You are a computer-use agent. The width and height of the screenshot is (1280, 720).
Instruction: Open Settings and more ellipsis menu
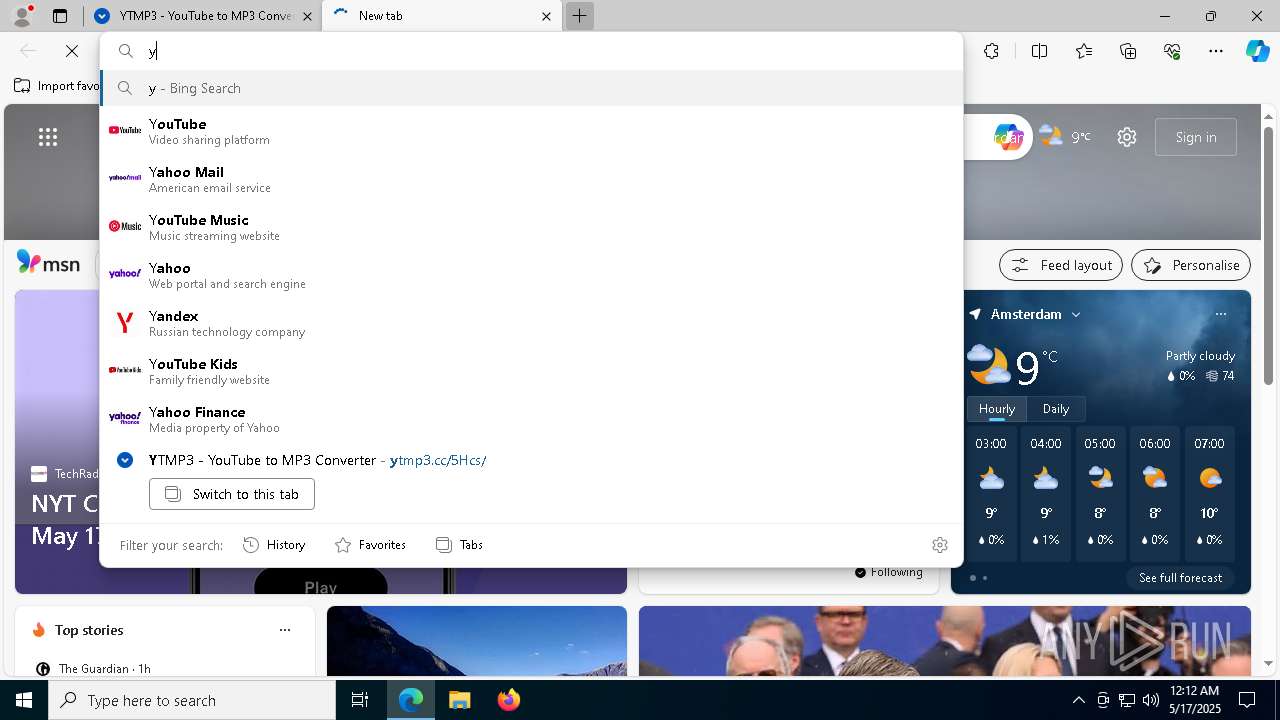[1216, 51]
